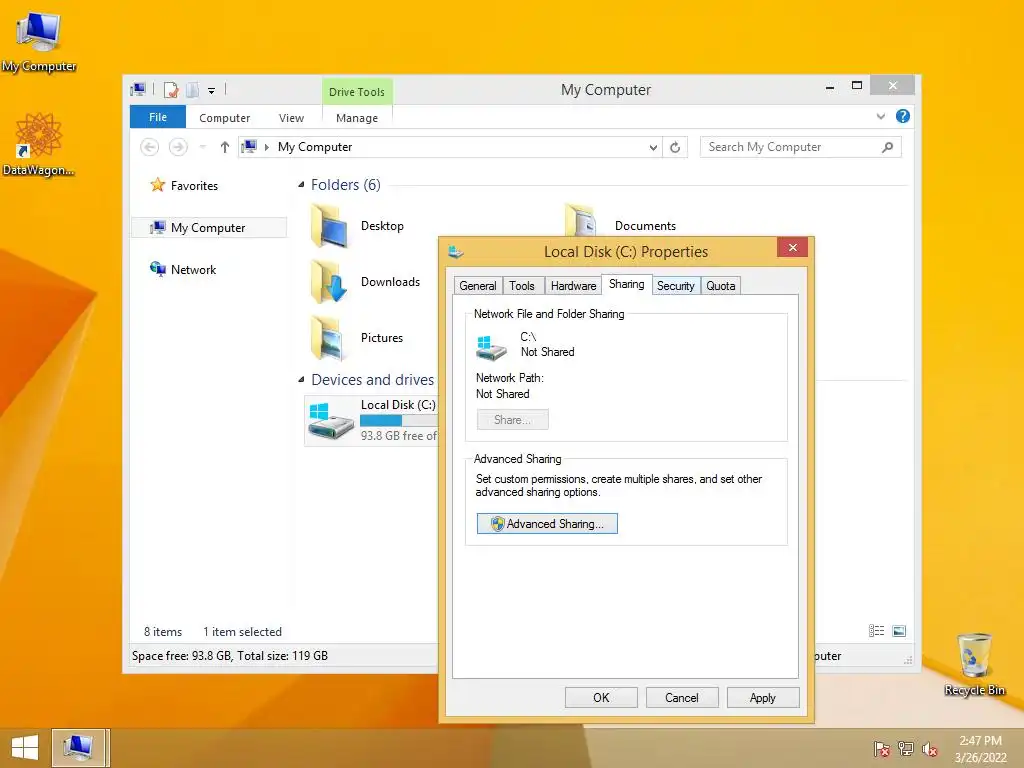Click the Apply button
1024x768 pixels.
tap(763, 697)
